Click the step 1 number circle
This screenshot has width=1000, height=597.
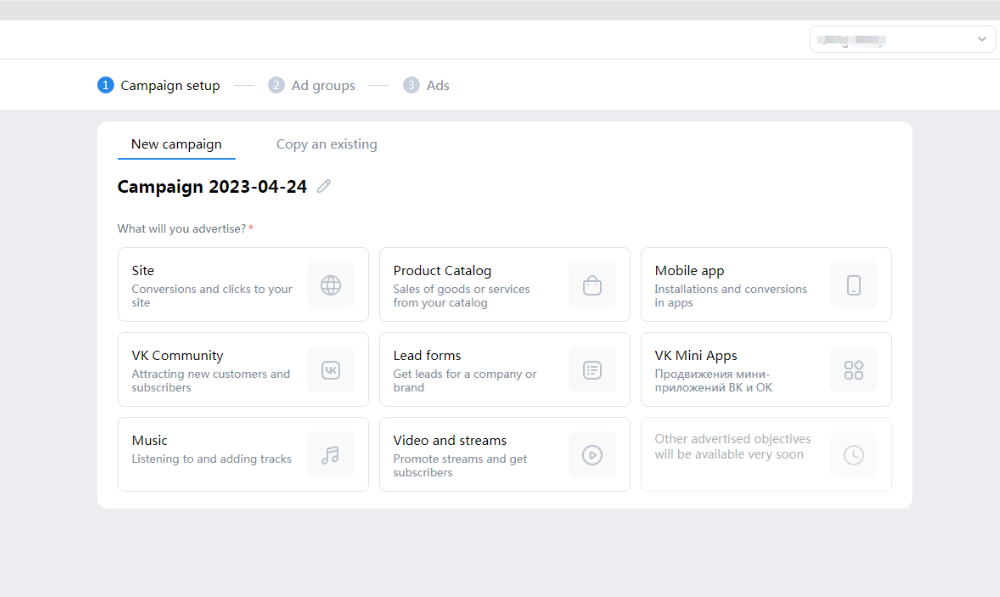105,85
